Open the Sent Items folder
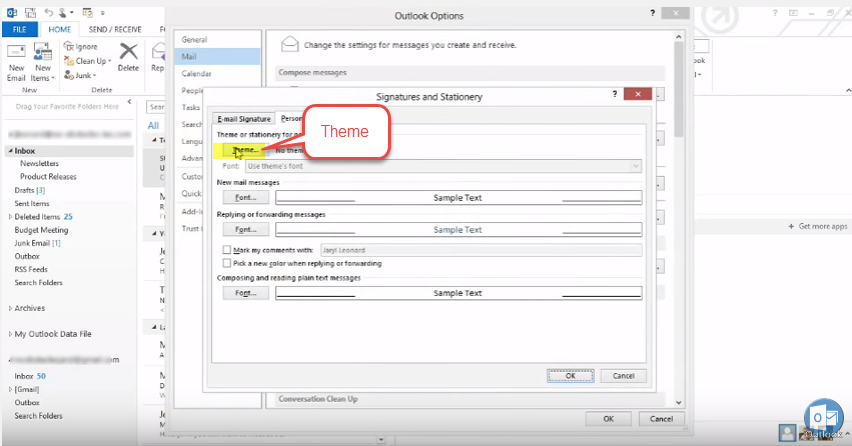 pos(32,203)
